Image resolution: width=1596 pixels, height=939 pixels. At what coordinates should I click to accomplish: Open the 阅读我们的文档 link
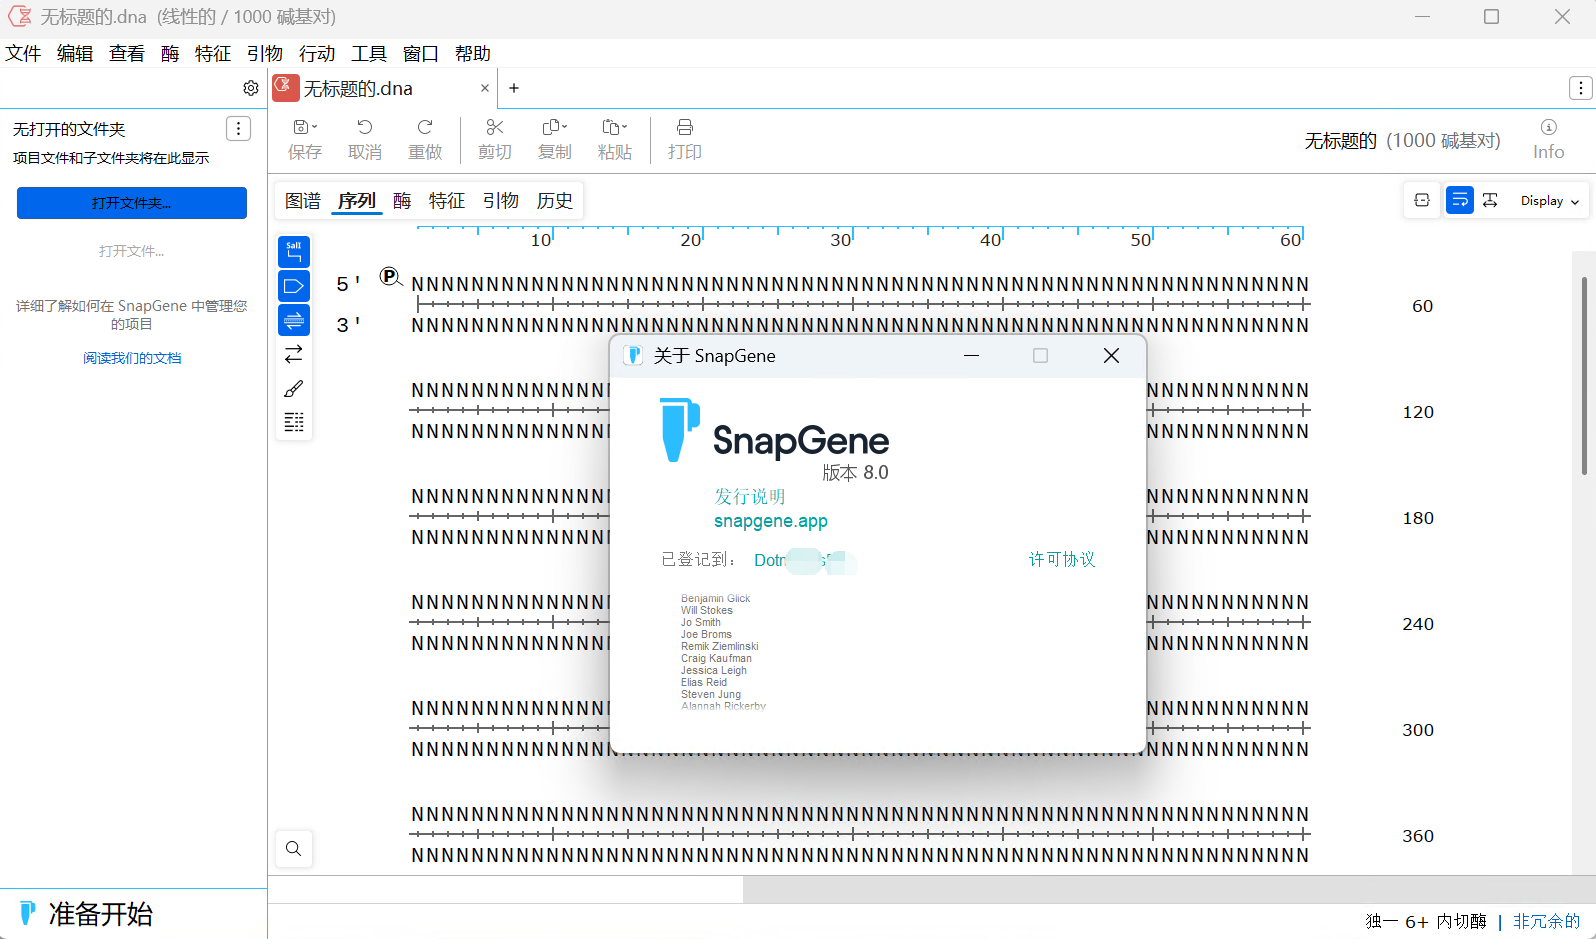[132, 358]
